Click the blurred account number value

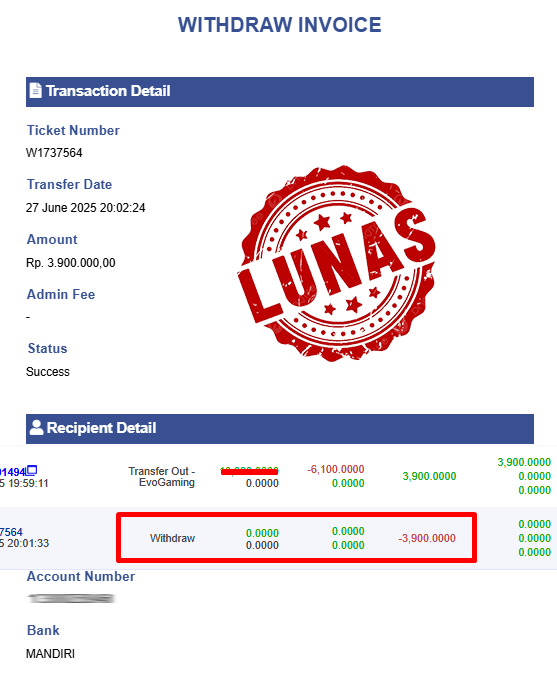tap(71, 598)
